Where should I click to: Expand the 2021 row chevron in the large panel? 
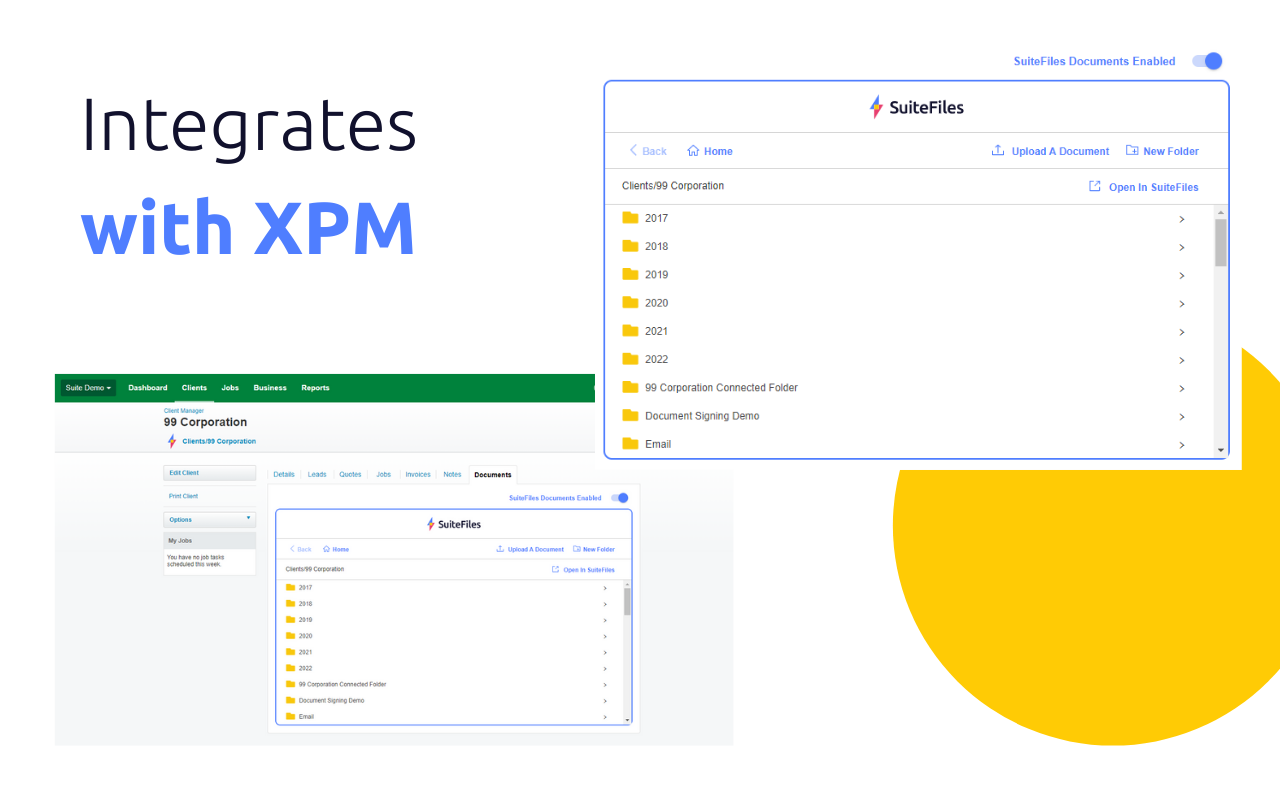pyautogui.click(x=1182, y=332)
